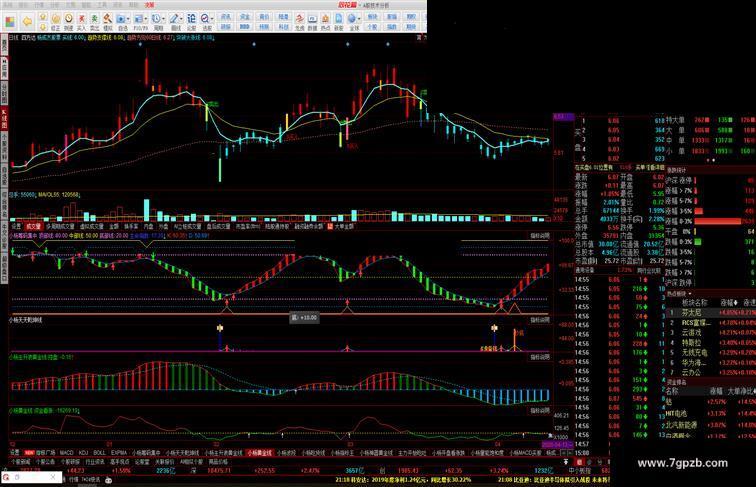Screen dimensions: 756x487
Task: Click the blue document icon left of the 全球 icon
Action: click(338, 21)
